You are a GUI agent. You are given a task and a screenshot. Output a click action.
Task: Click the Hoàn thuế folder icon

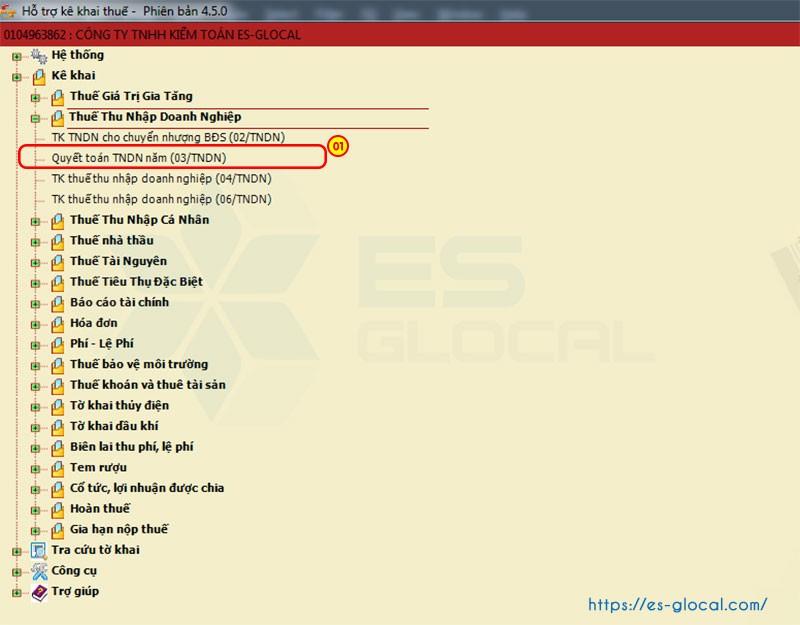(58, 510)
